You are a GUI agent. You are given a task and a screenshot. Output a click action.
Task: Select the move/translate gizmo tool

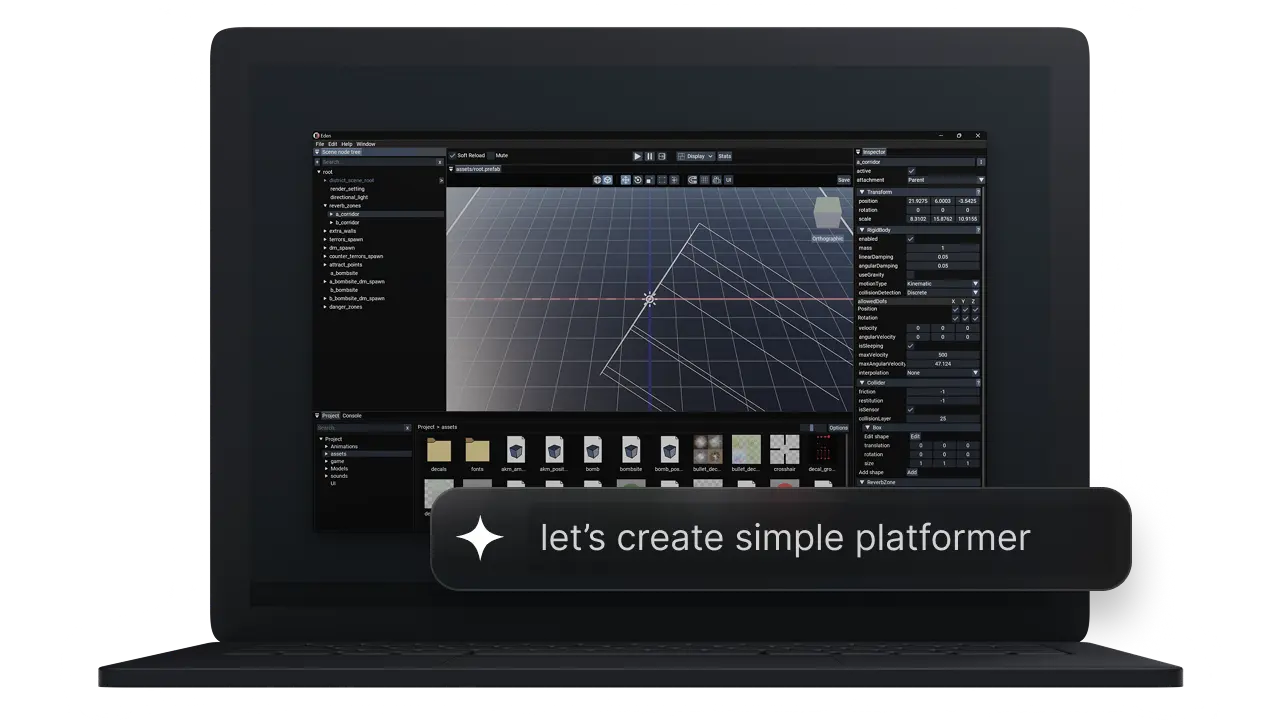[626, 180]
